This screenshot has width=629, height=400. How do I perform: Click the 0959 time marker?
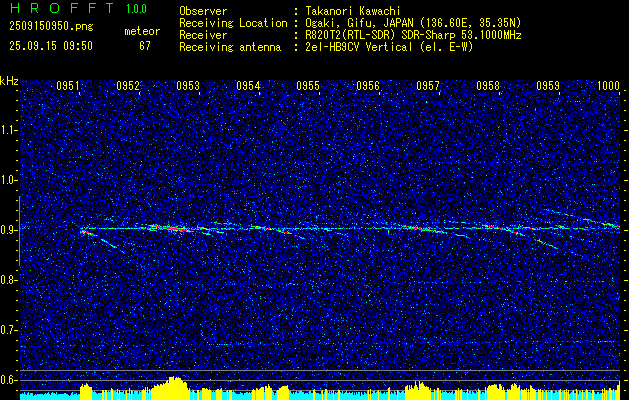pyautogui.click(x=548, y=86)
